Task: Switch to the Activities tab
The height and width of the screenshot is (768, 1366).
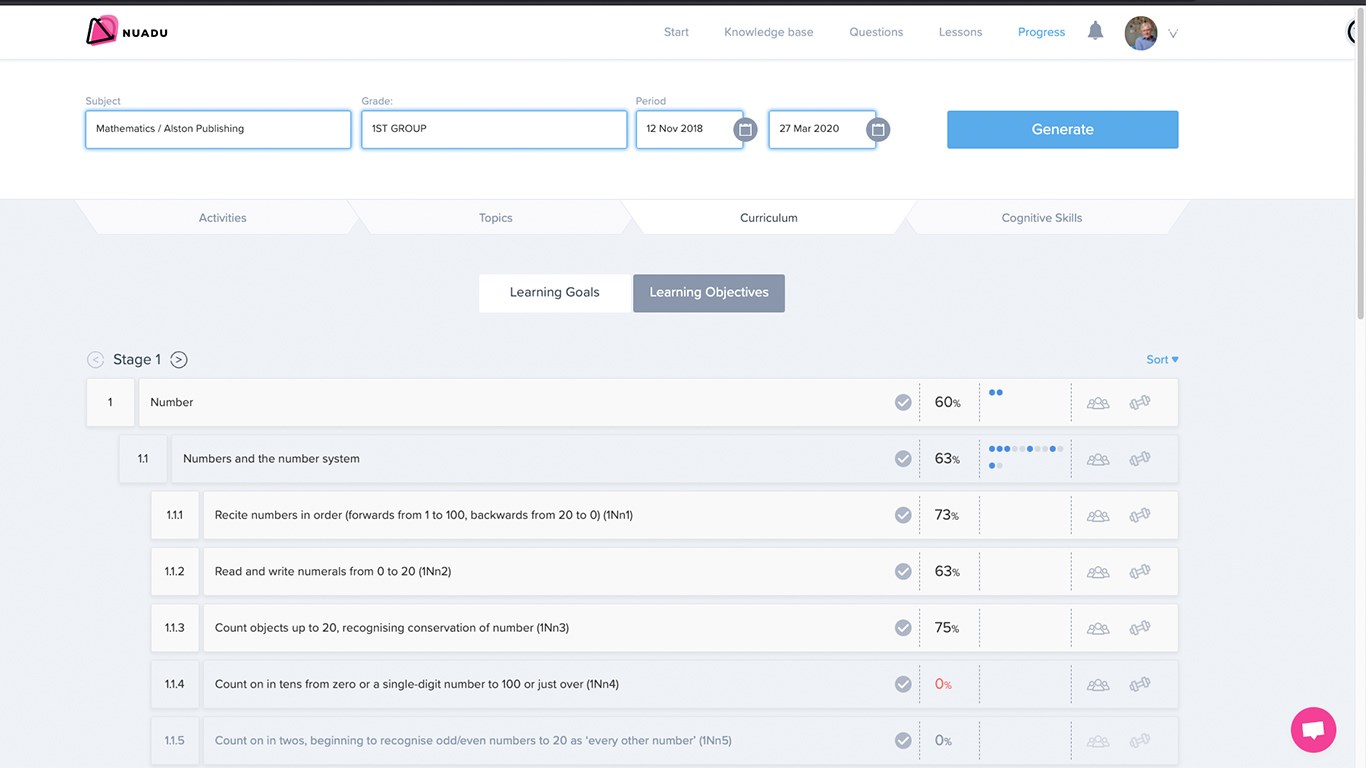Action: [222, 218]
